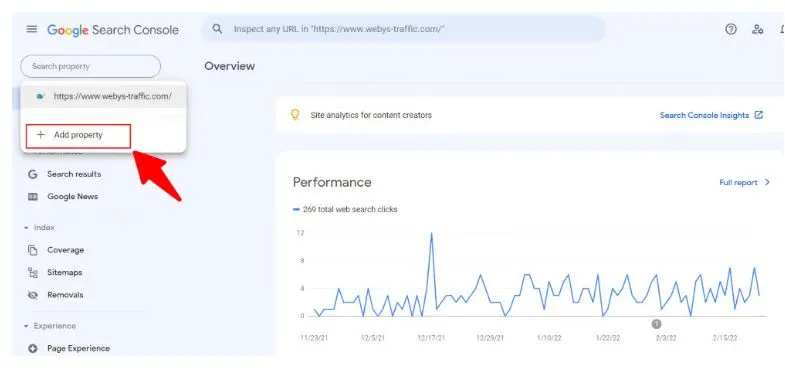The image size is (785, 372).
Task: Click the Google Search Console logo
Action: pos(113,30)
